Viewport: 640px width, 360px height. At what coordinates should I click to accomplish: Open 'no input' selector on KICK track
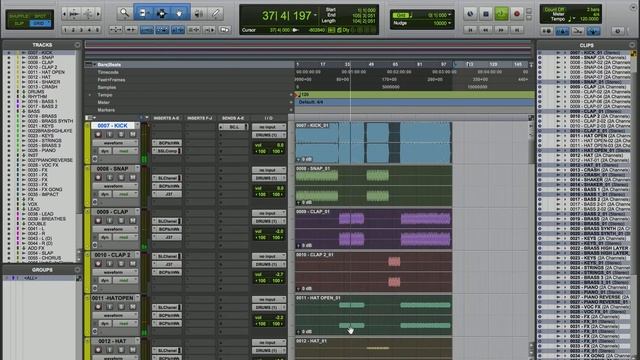[269, 127]
